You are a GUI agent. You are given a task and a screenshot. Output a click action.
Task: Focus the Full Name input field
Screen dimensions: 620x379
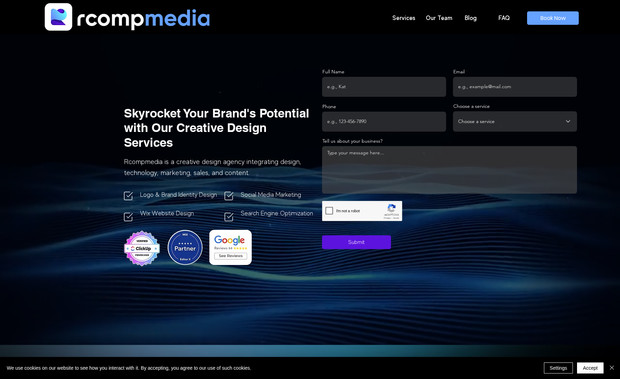tap(384, 87)
